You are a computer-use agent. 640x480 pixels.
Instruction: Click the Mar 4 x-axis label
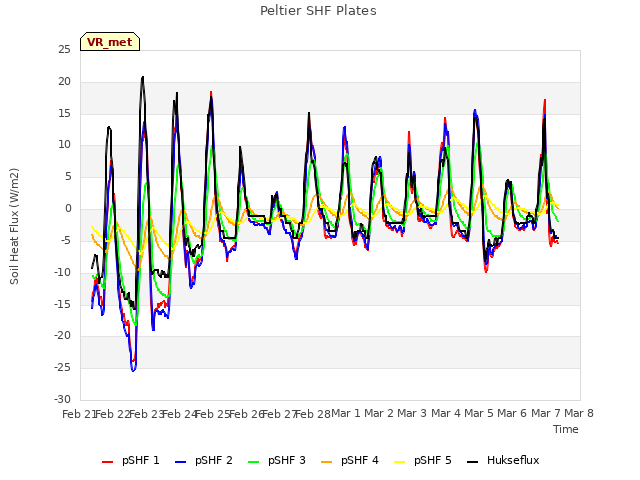coord(446,413)
